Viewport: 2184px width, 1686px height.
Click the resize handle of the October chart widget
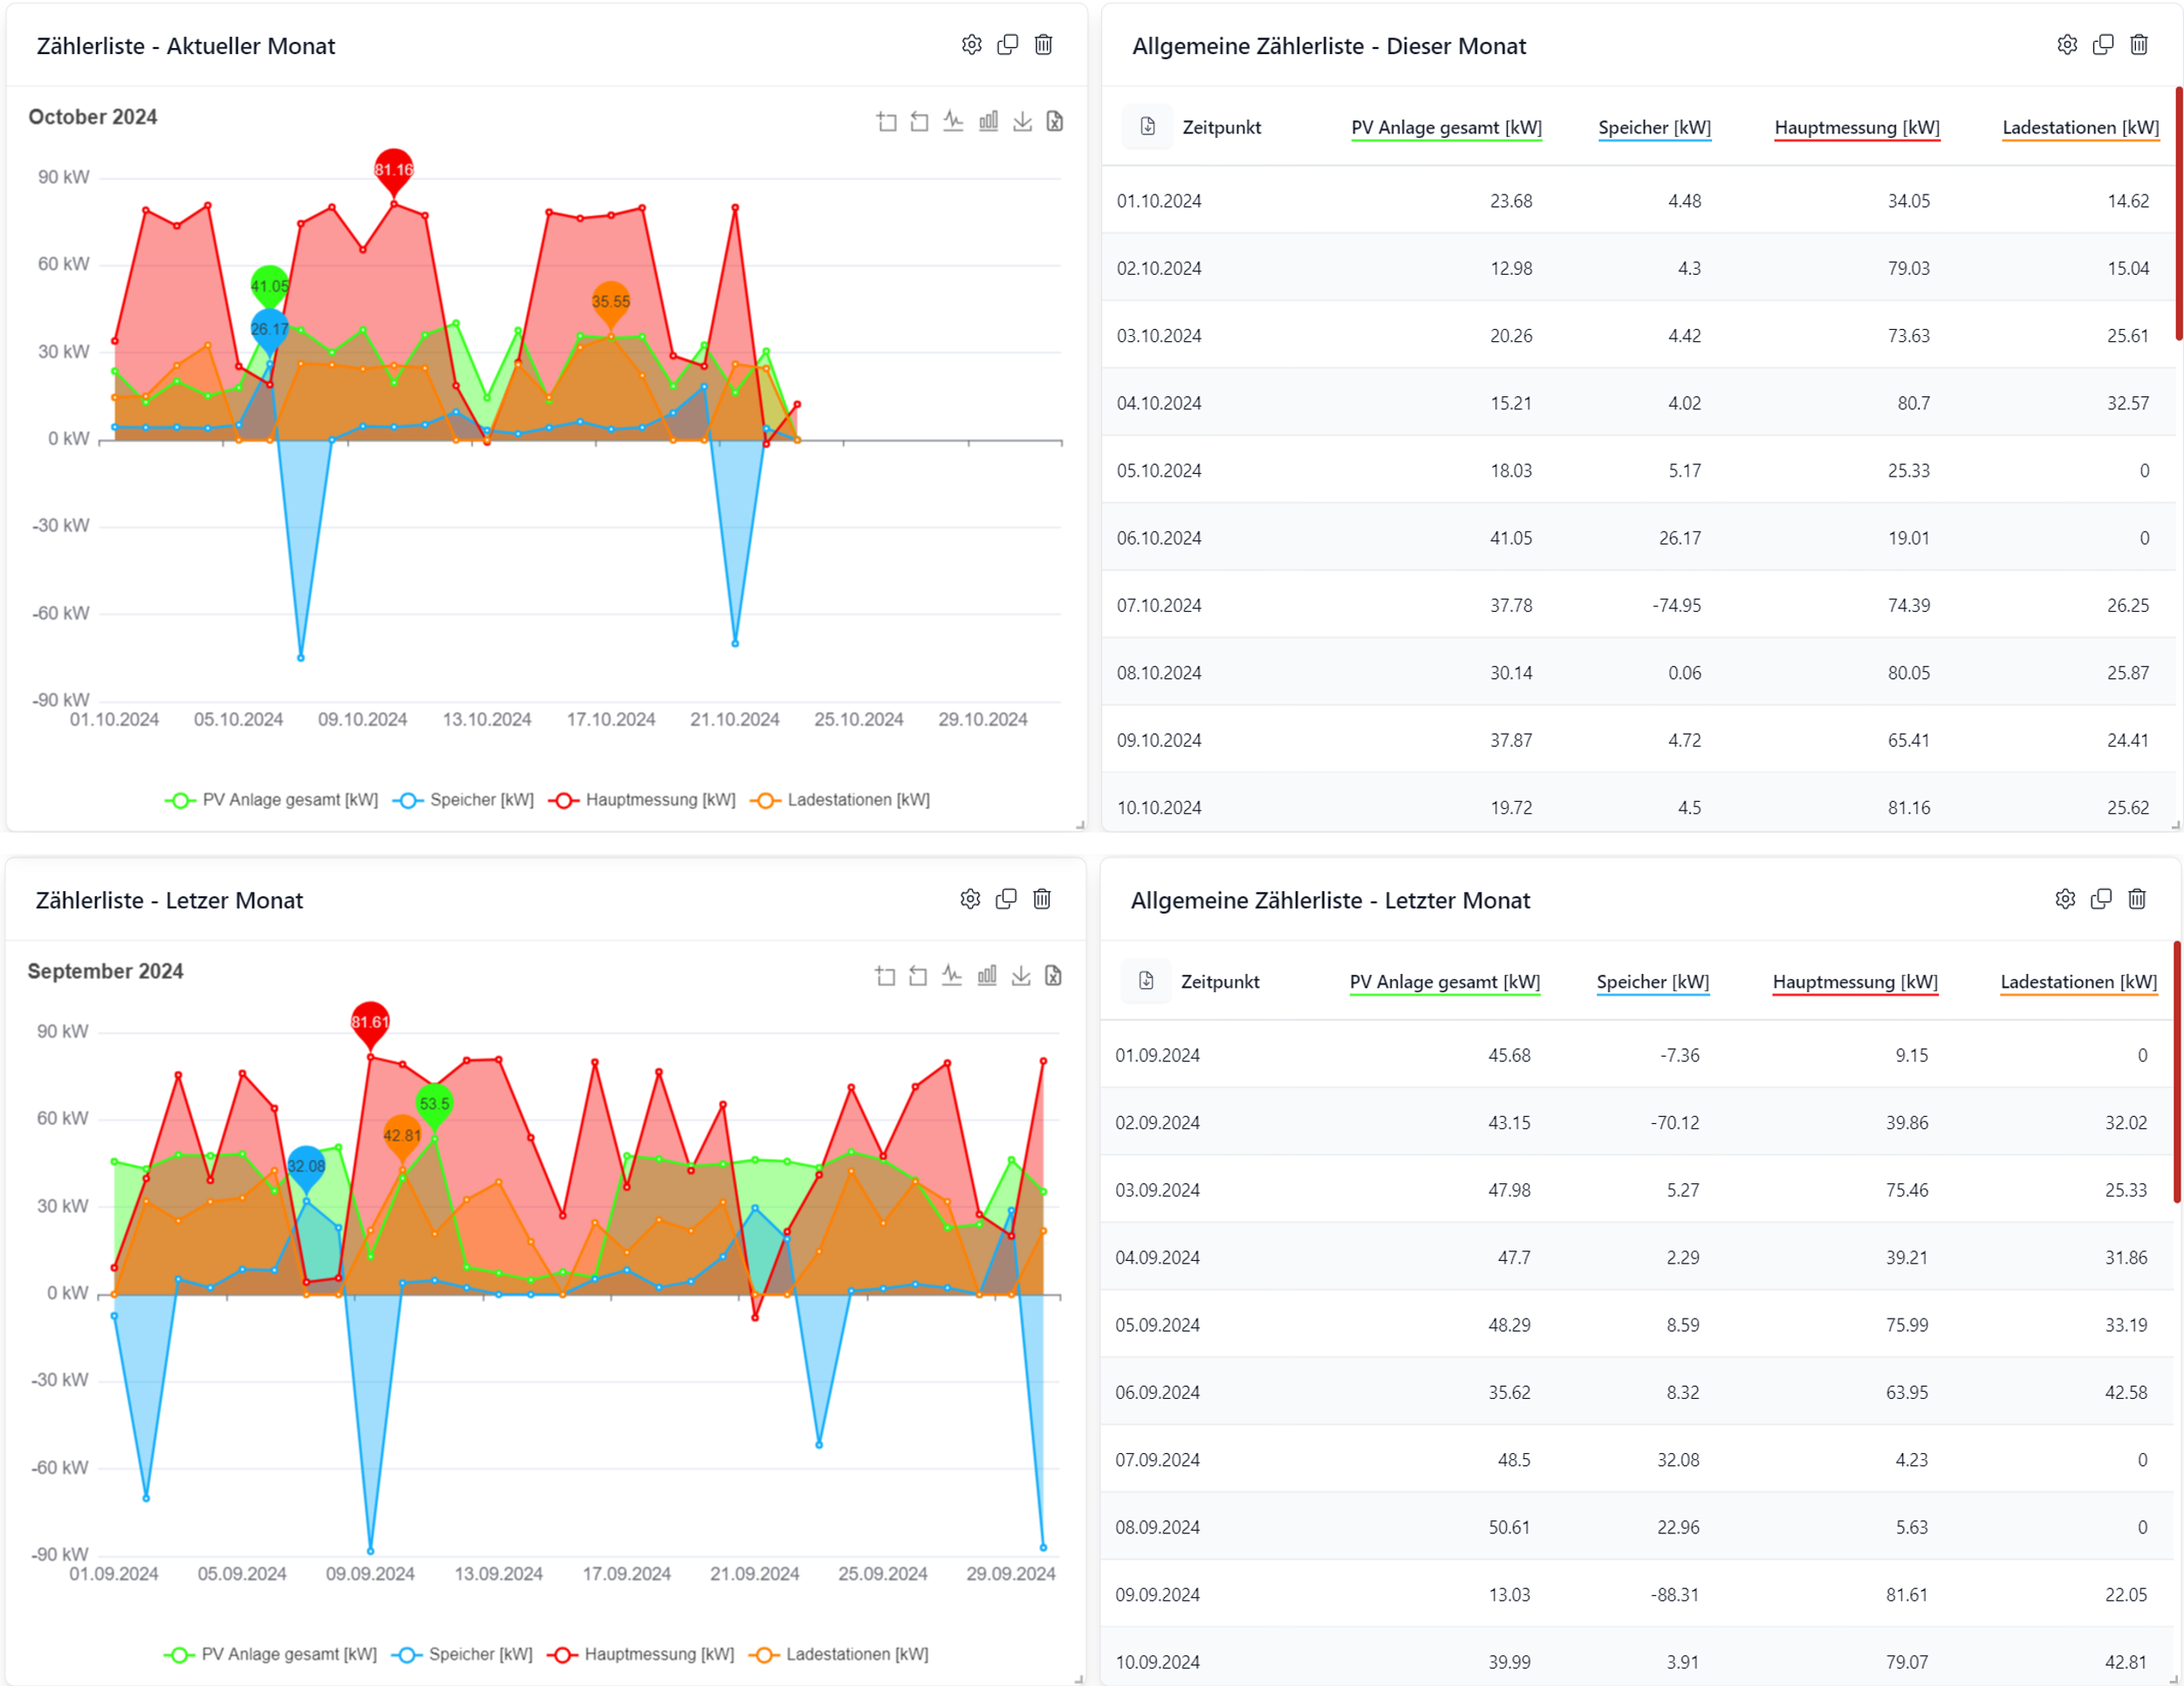[1080, 825]
